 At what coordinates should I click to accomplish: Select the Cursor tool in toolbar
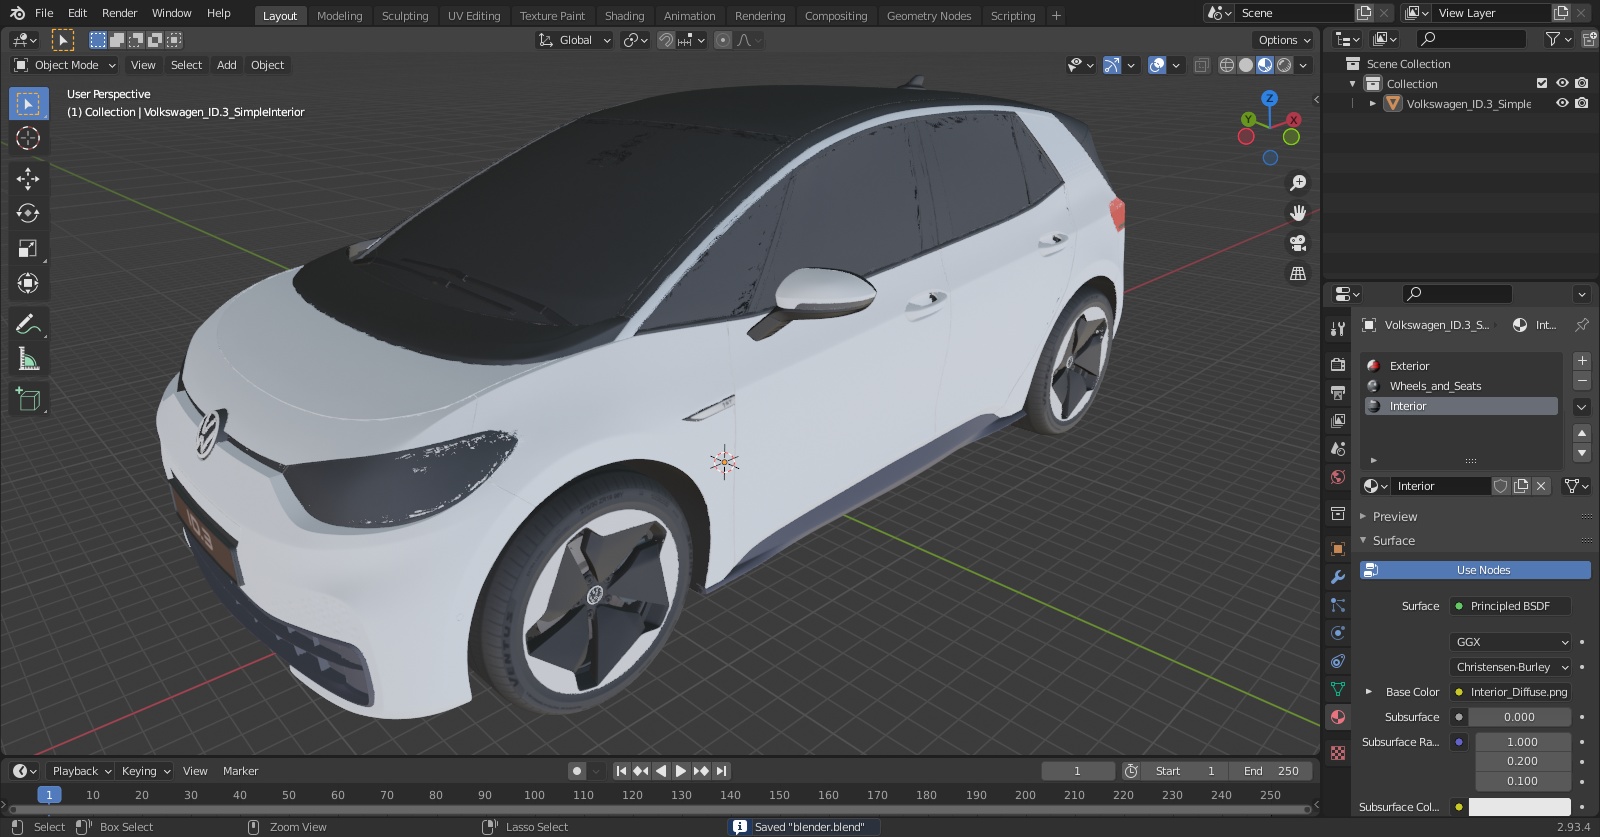28,138
